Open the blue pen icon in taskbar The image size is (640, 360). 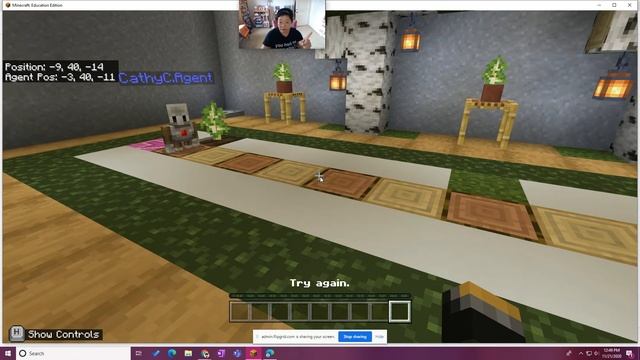(x=156, y=353)
